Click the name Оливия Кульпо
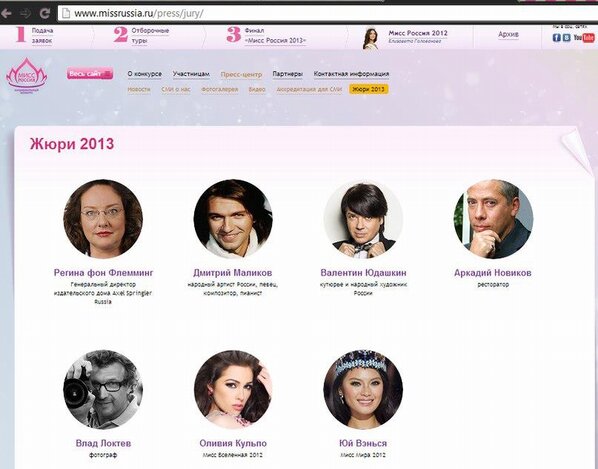Screen dimensions: 598x469 [233, 443]
